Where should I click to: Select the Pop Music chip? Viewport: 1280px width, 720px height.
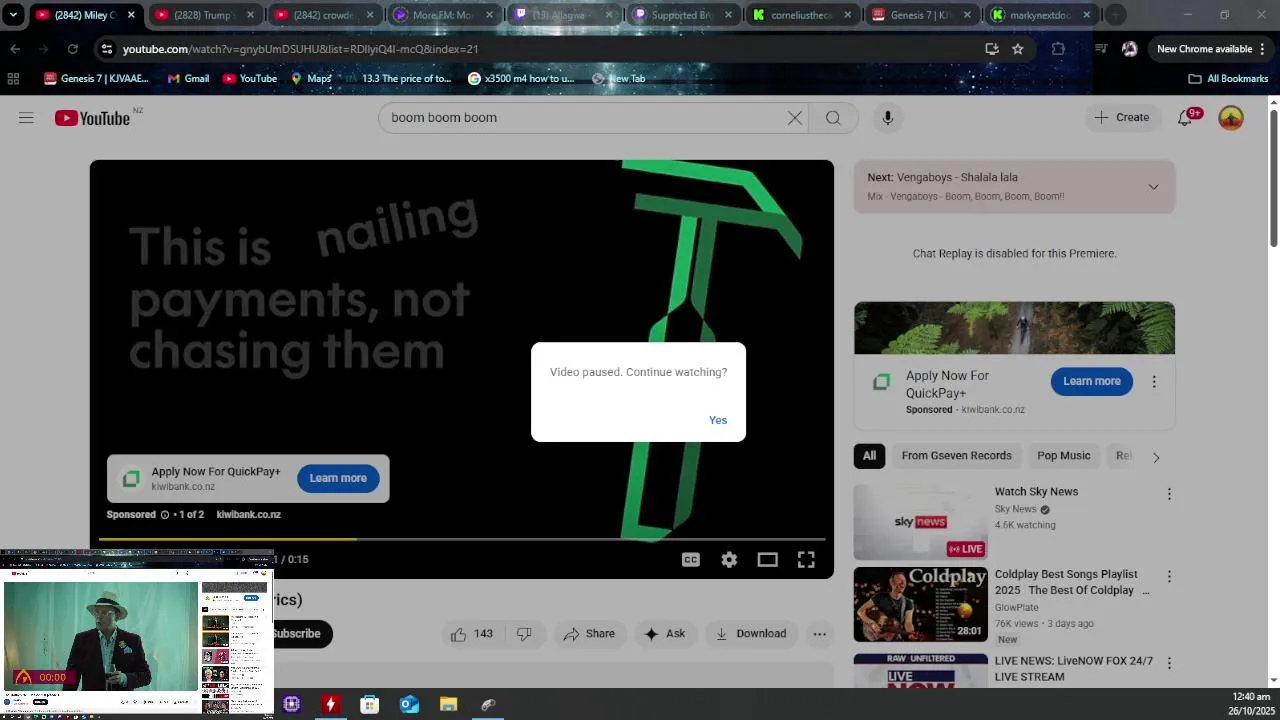(1063, 456)
